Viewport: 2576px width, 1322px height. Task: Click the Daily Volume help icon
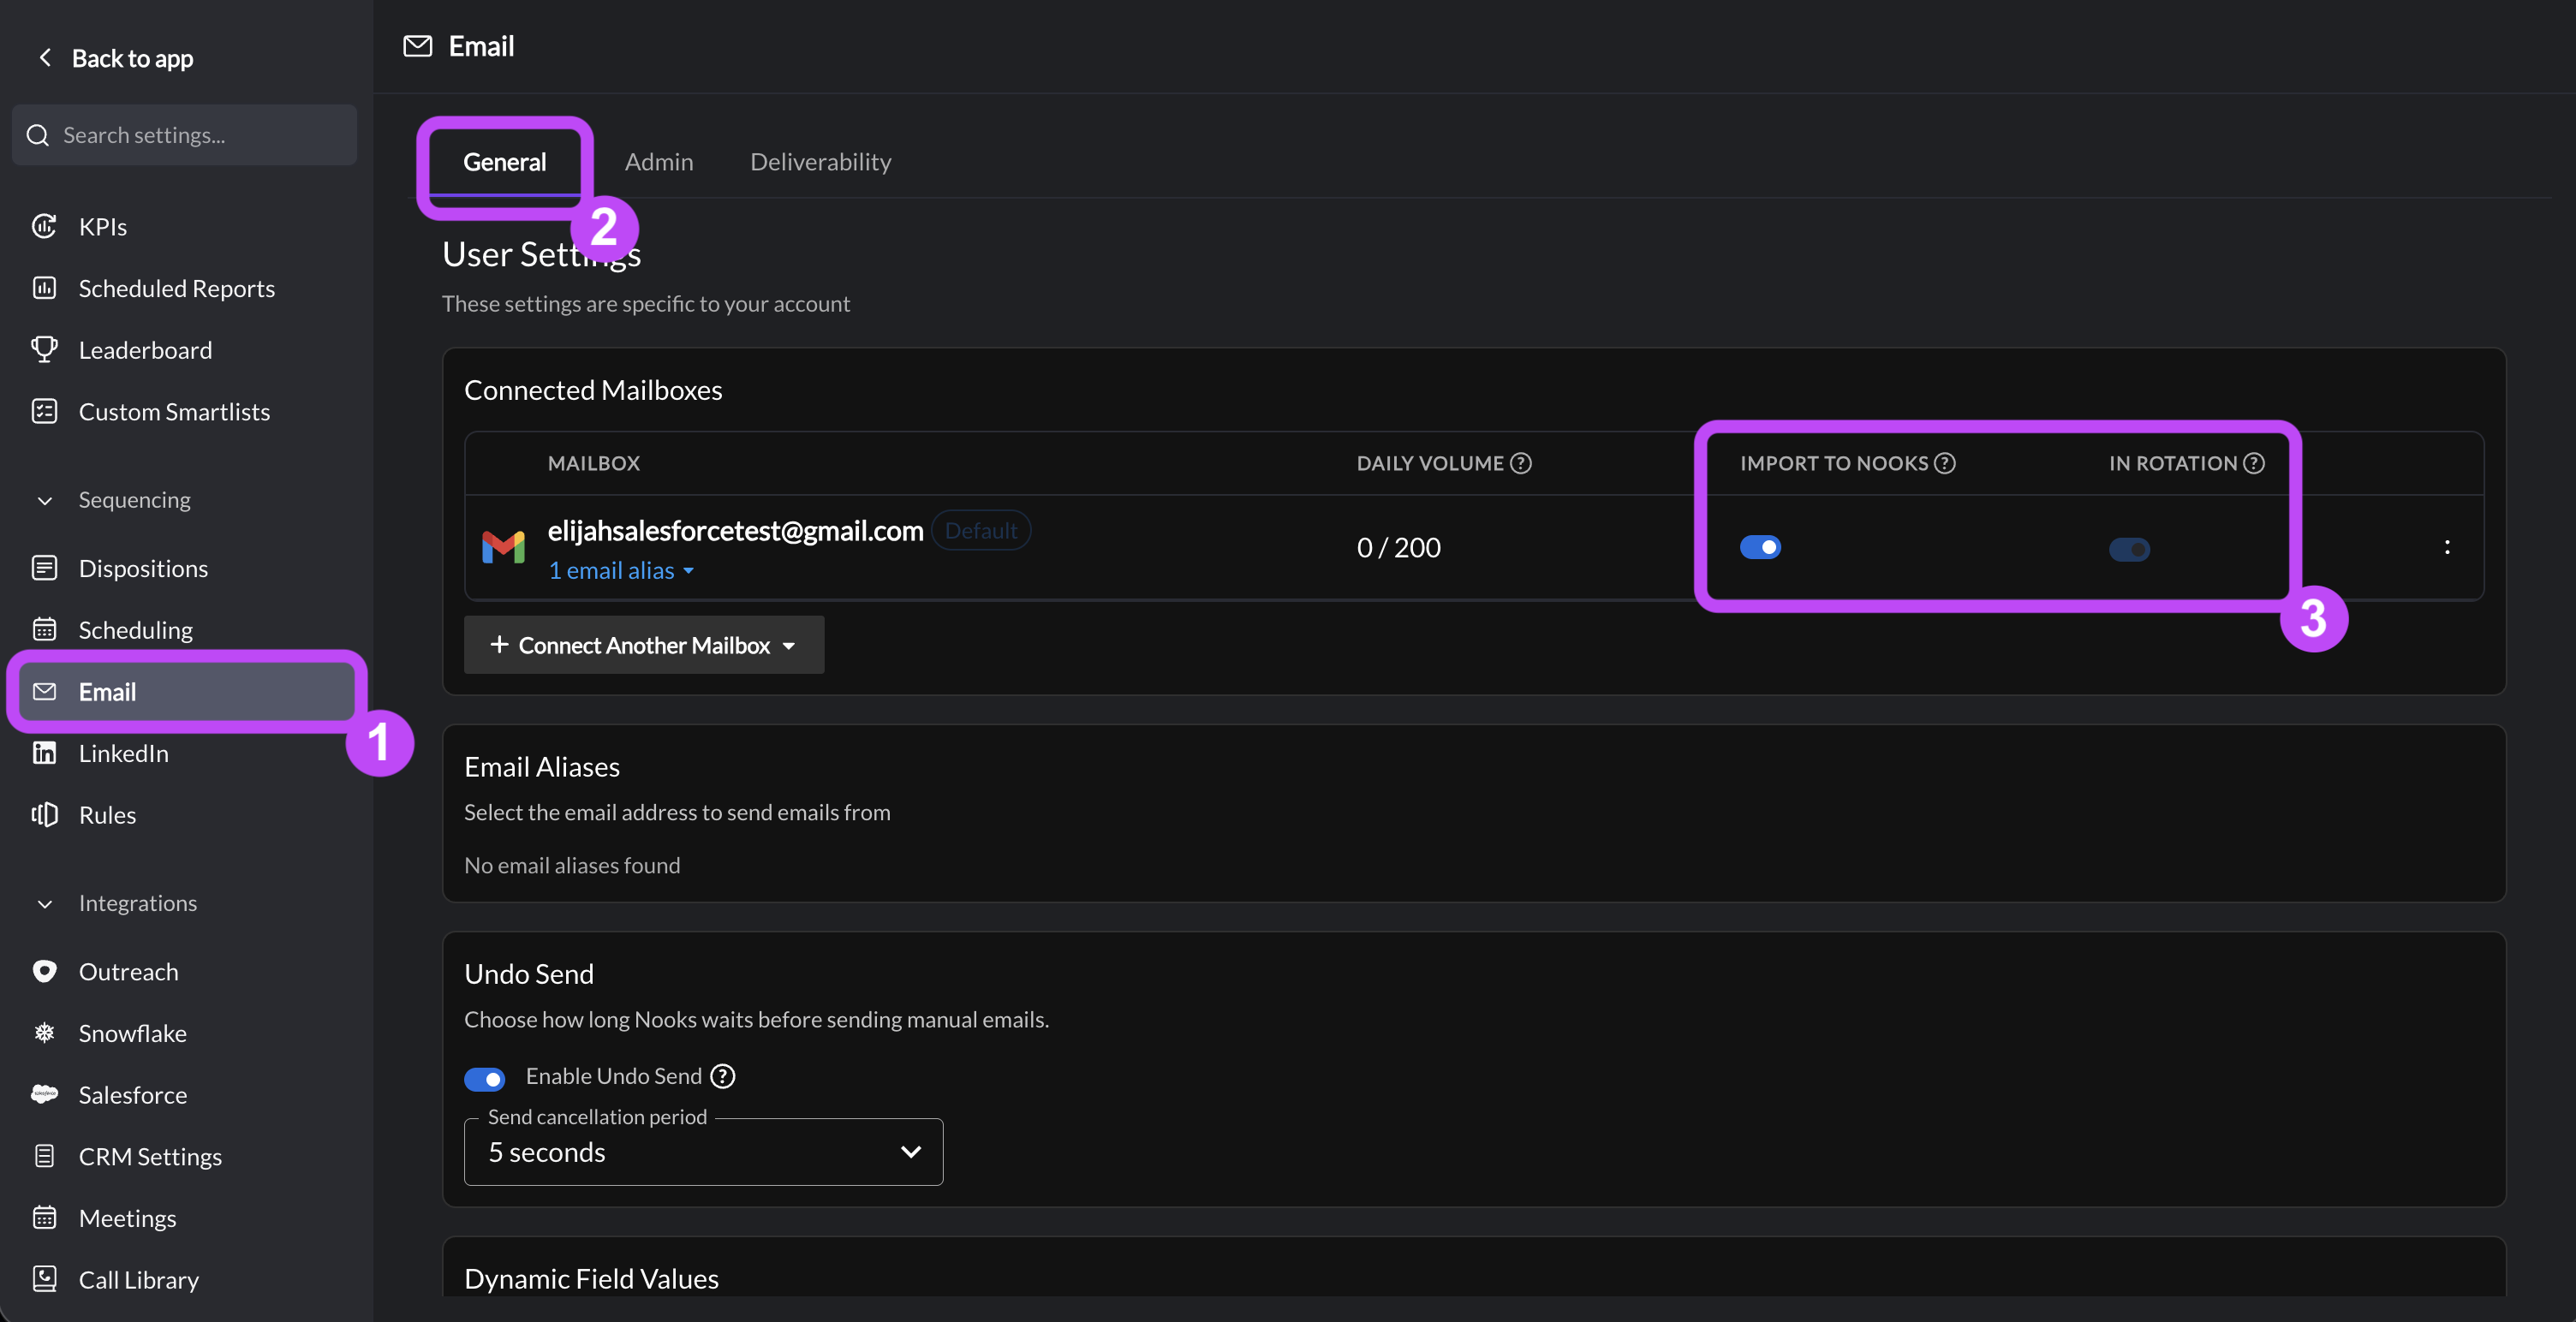pos(1520,463)
